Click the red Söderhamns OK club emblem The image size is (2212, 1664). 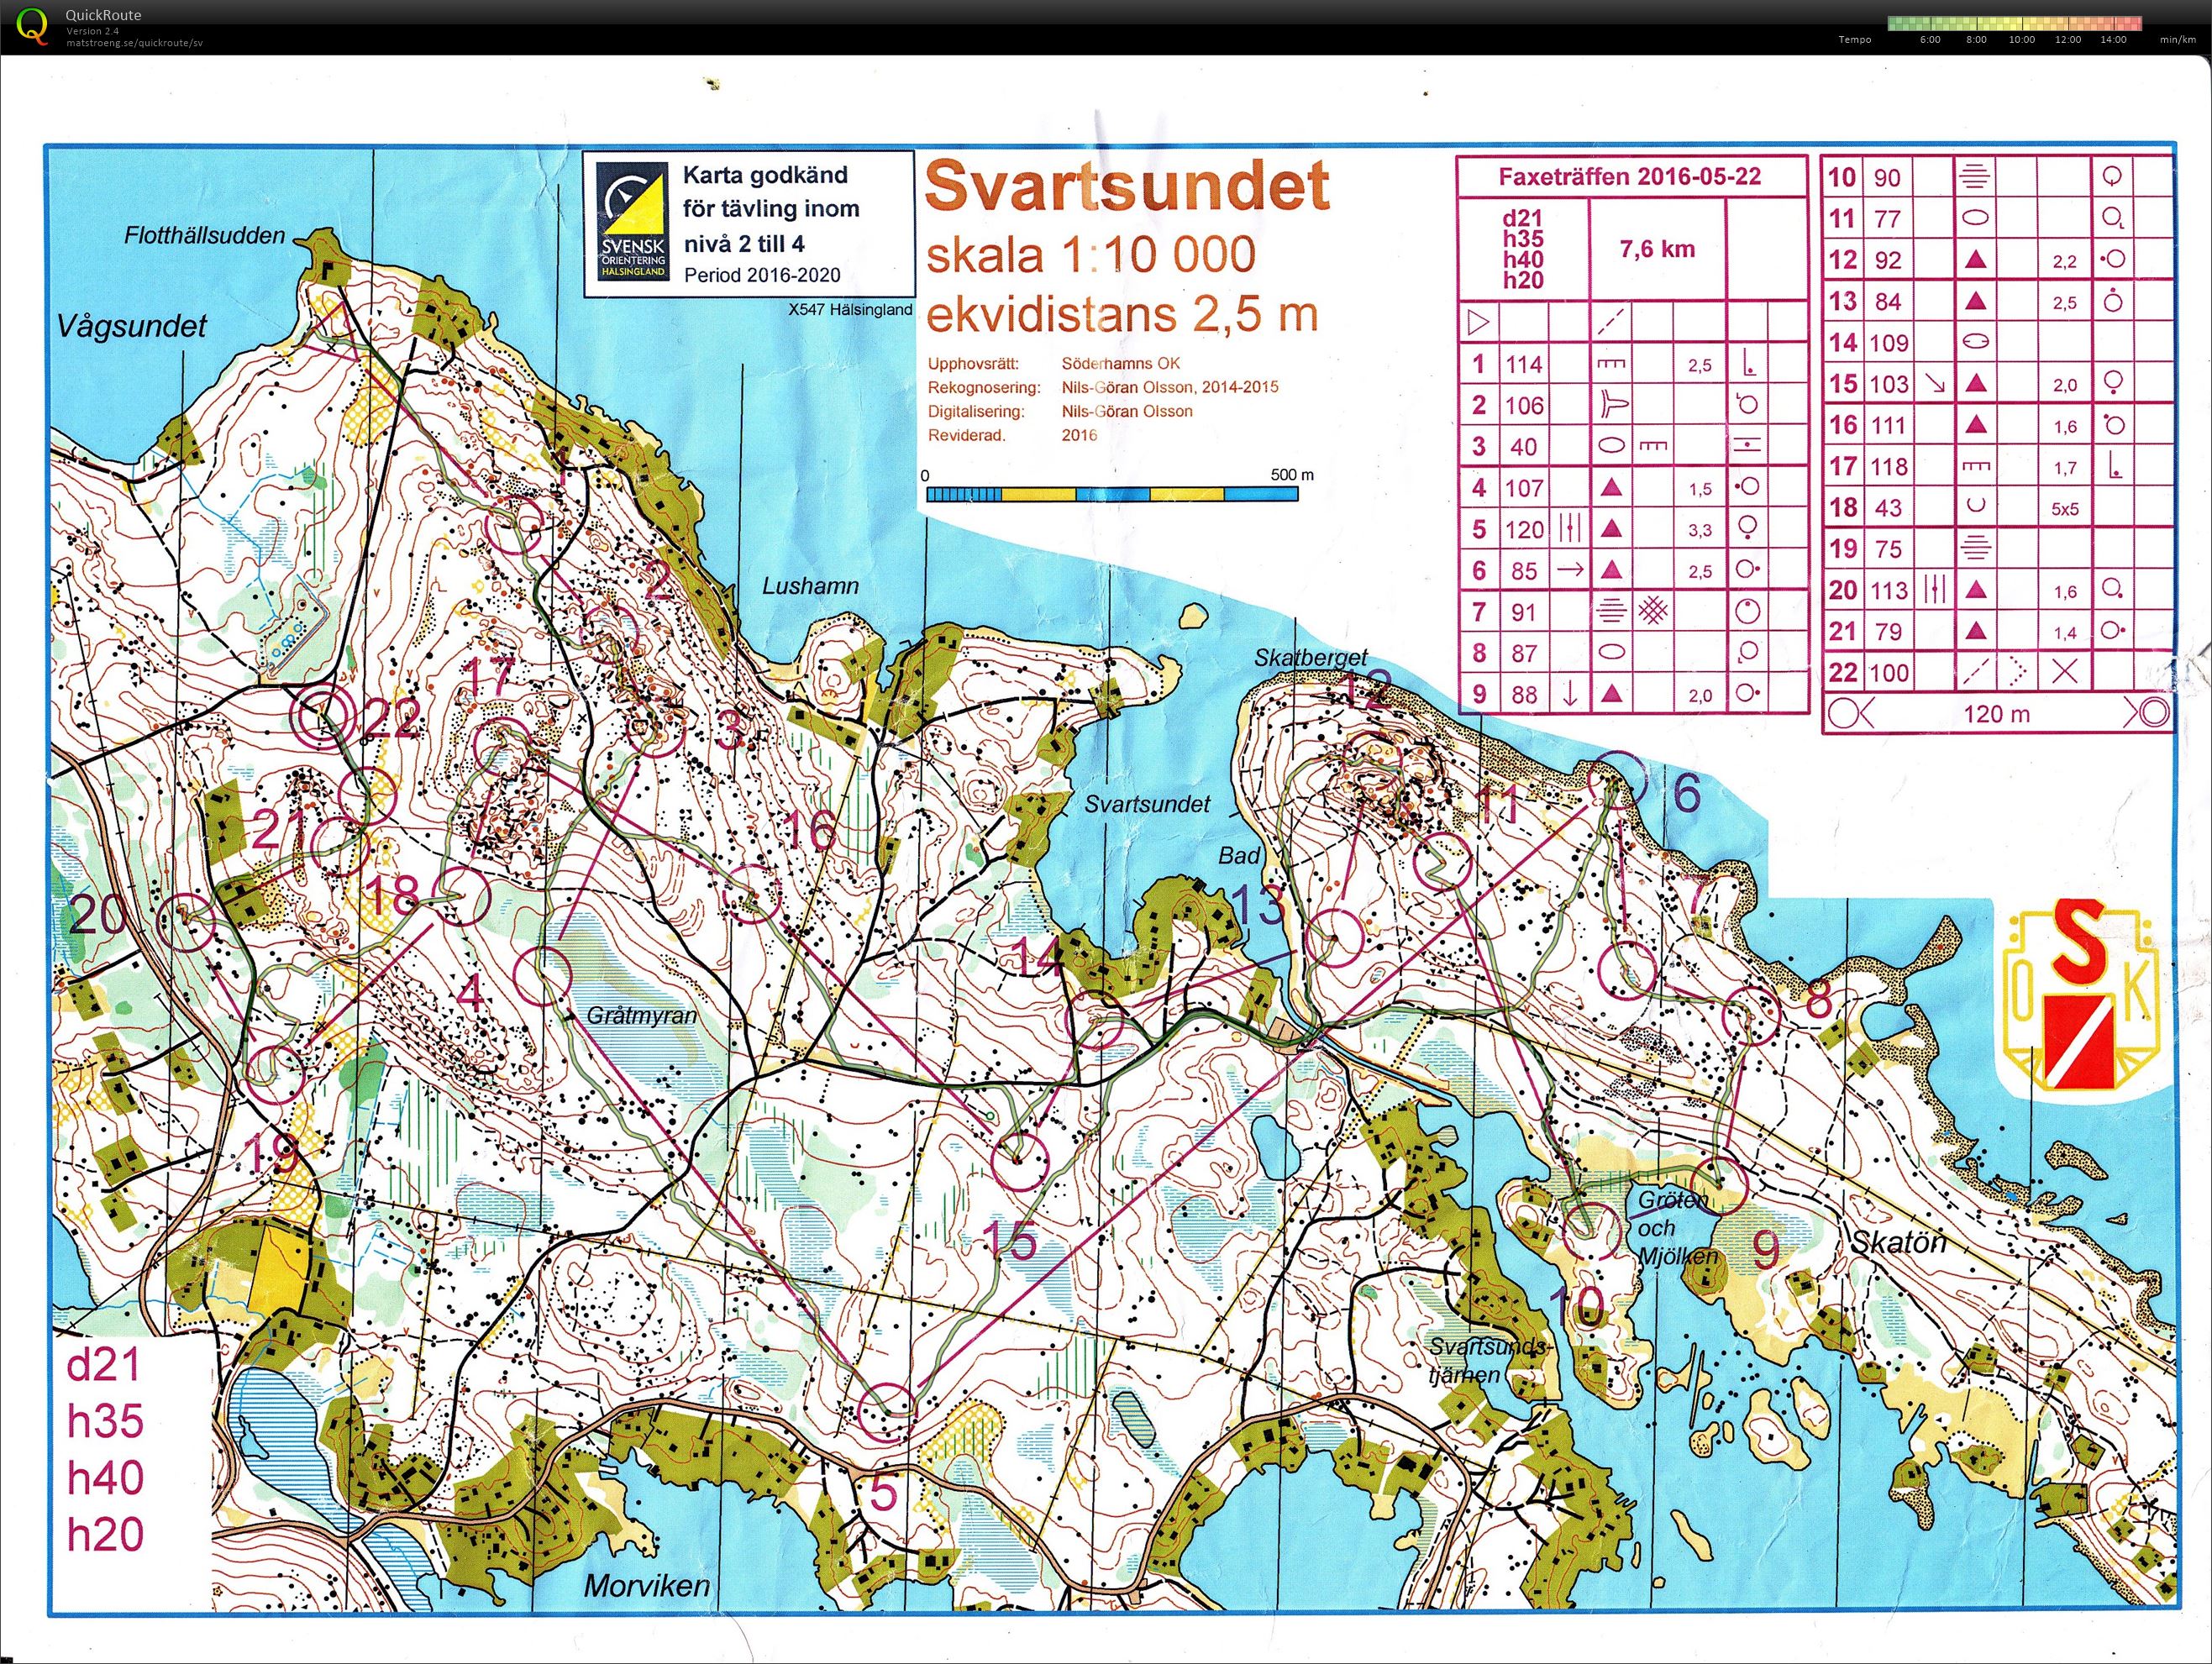pos(2082,995)
